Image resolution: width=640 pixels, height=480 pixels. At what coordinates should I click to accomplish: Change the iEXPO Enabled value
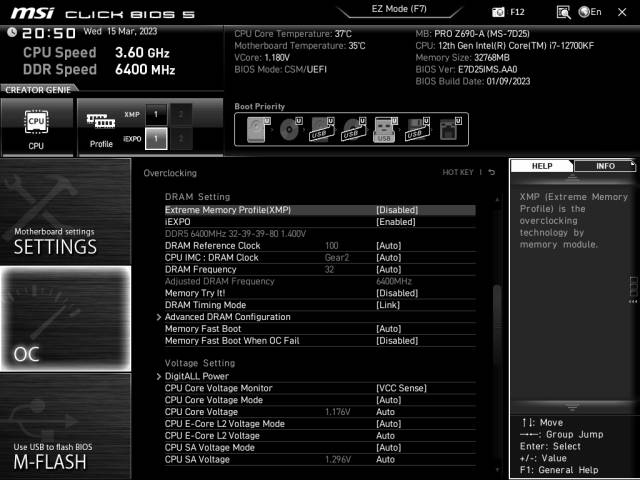pos(396,222)
